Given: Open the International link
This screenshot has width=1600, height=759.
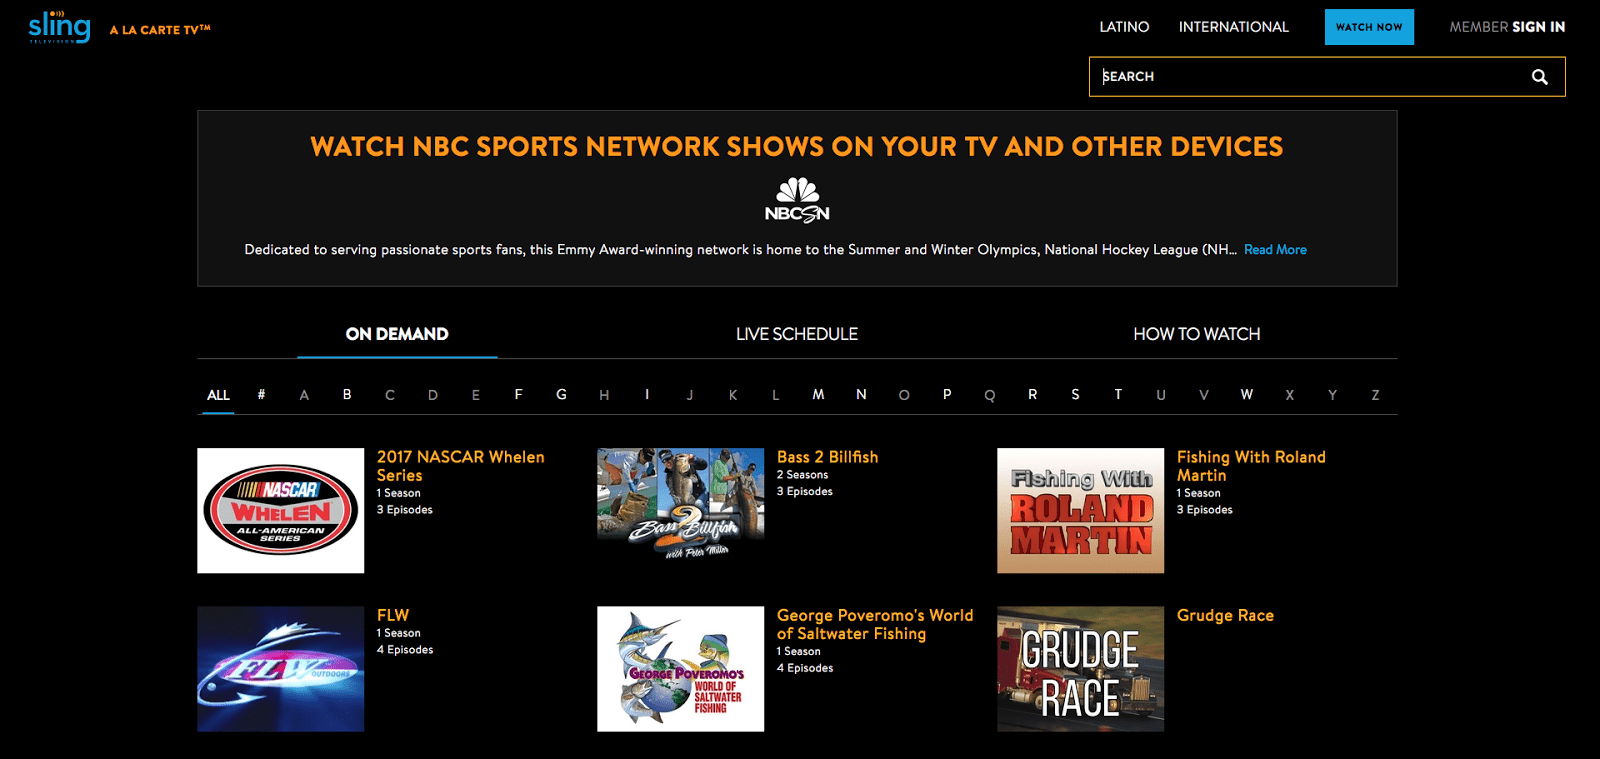Looking at the screenshot, I should 1234,27.
